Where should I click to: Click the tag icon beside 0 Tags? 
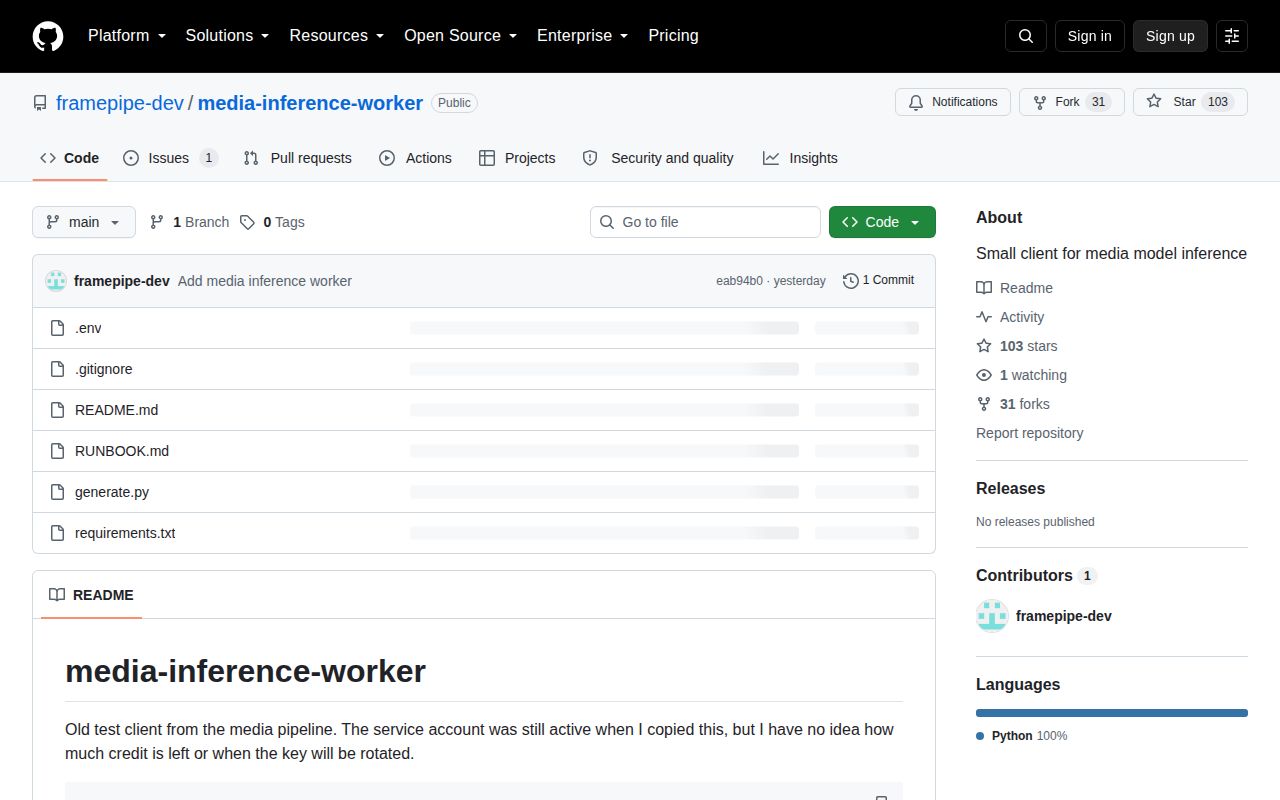point(247,222)
